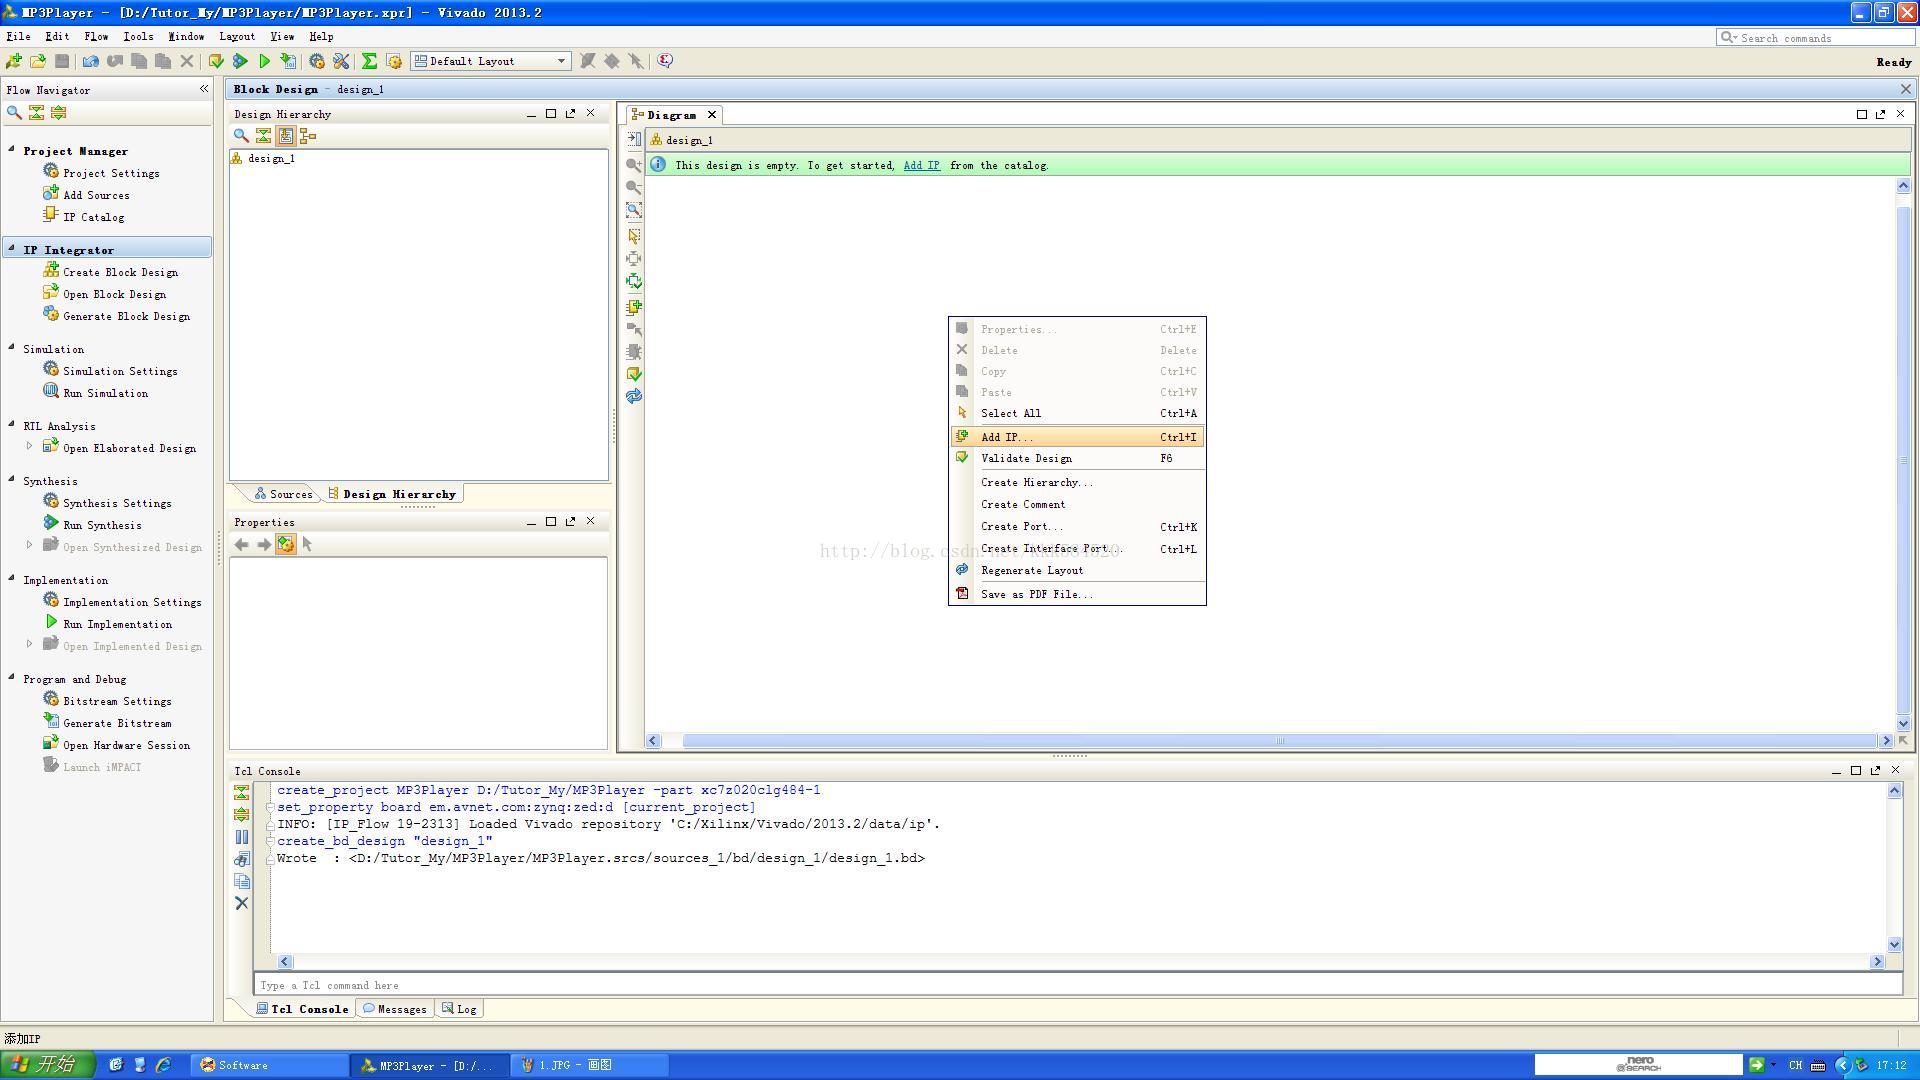Switch to the Messages tab
1920x1080 pixels.
tap(395, 1009)
